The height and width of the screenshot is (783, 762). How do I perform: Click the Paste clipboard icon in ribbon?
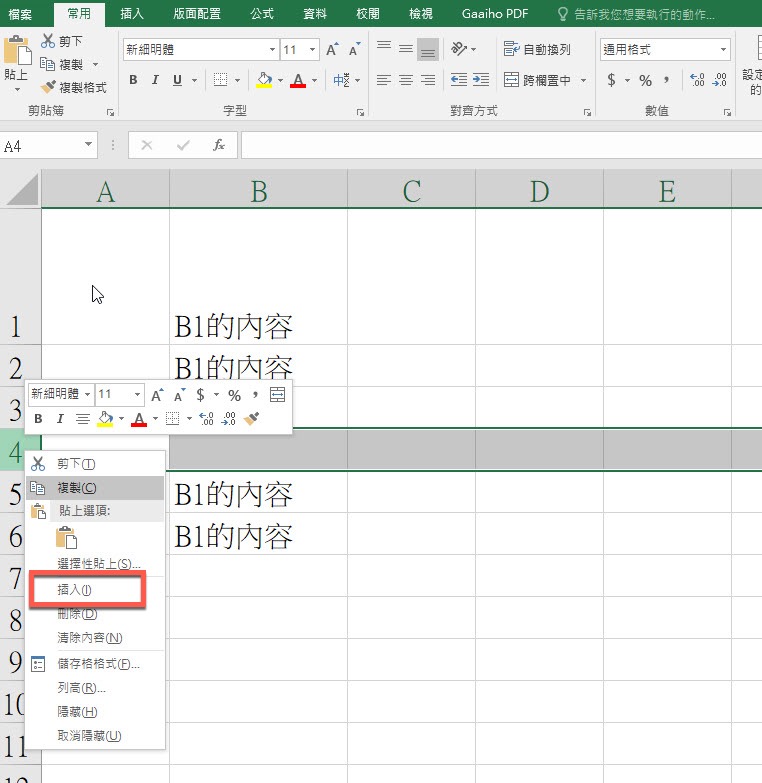tap(16, 50)
